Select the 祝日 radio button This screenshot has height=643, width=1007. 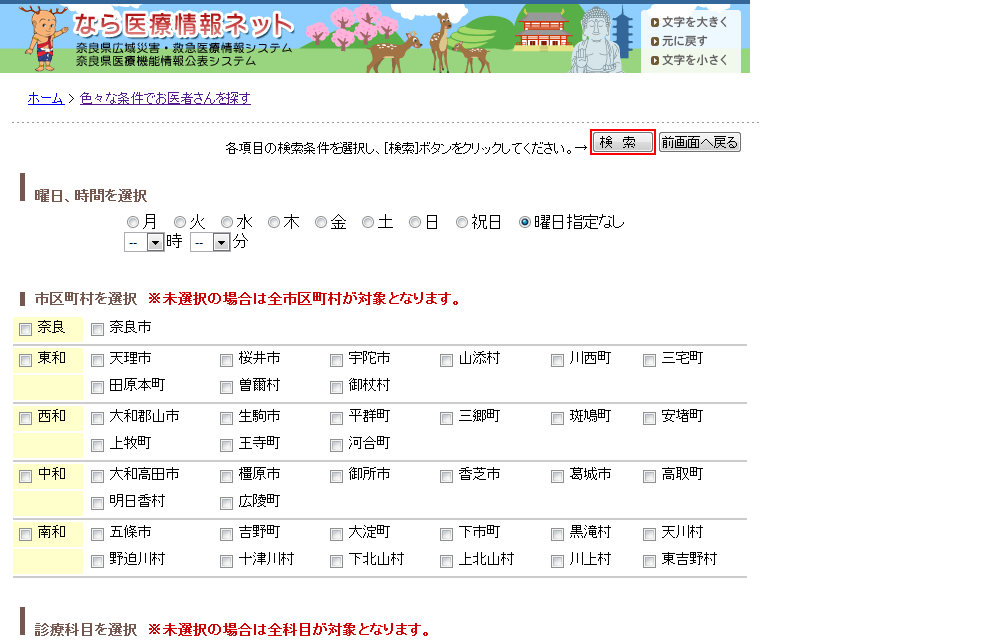click(x=462, y=222)
